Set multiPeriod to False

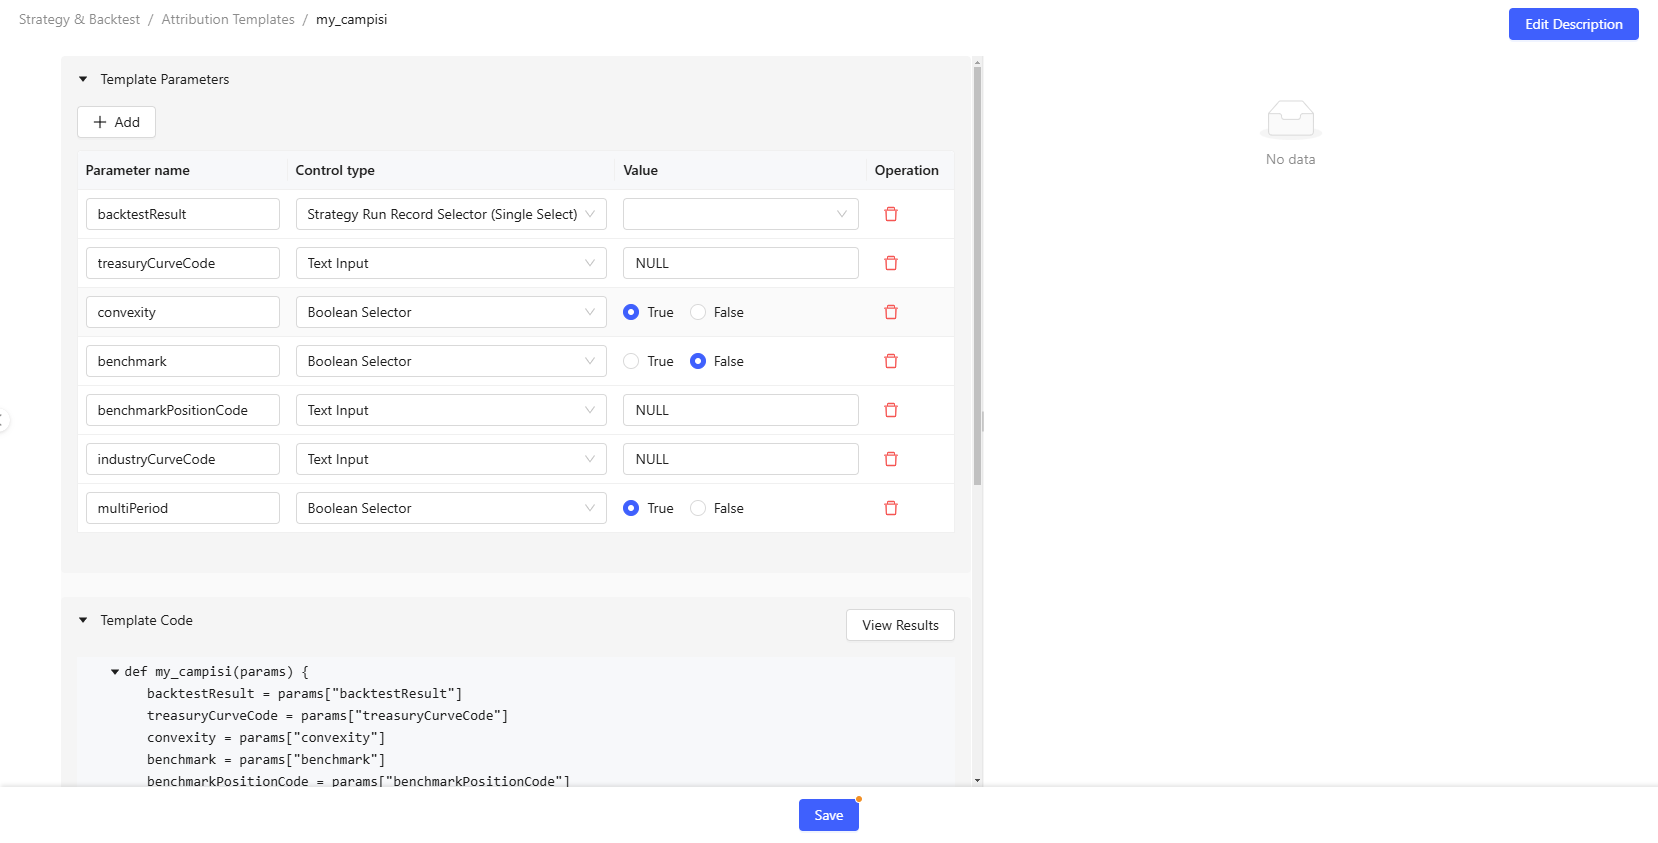tap(698, 508)
